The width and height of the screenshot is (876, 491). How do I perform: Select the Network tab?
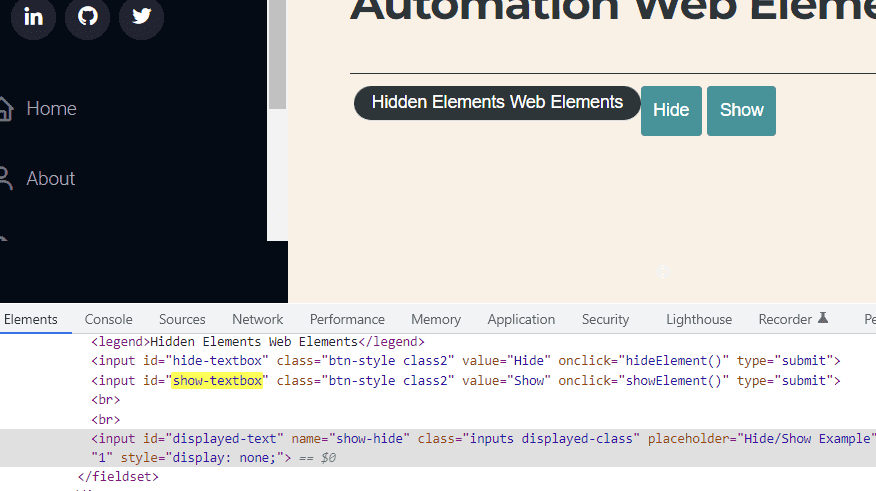point(257,319)
